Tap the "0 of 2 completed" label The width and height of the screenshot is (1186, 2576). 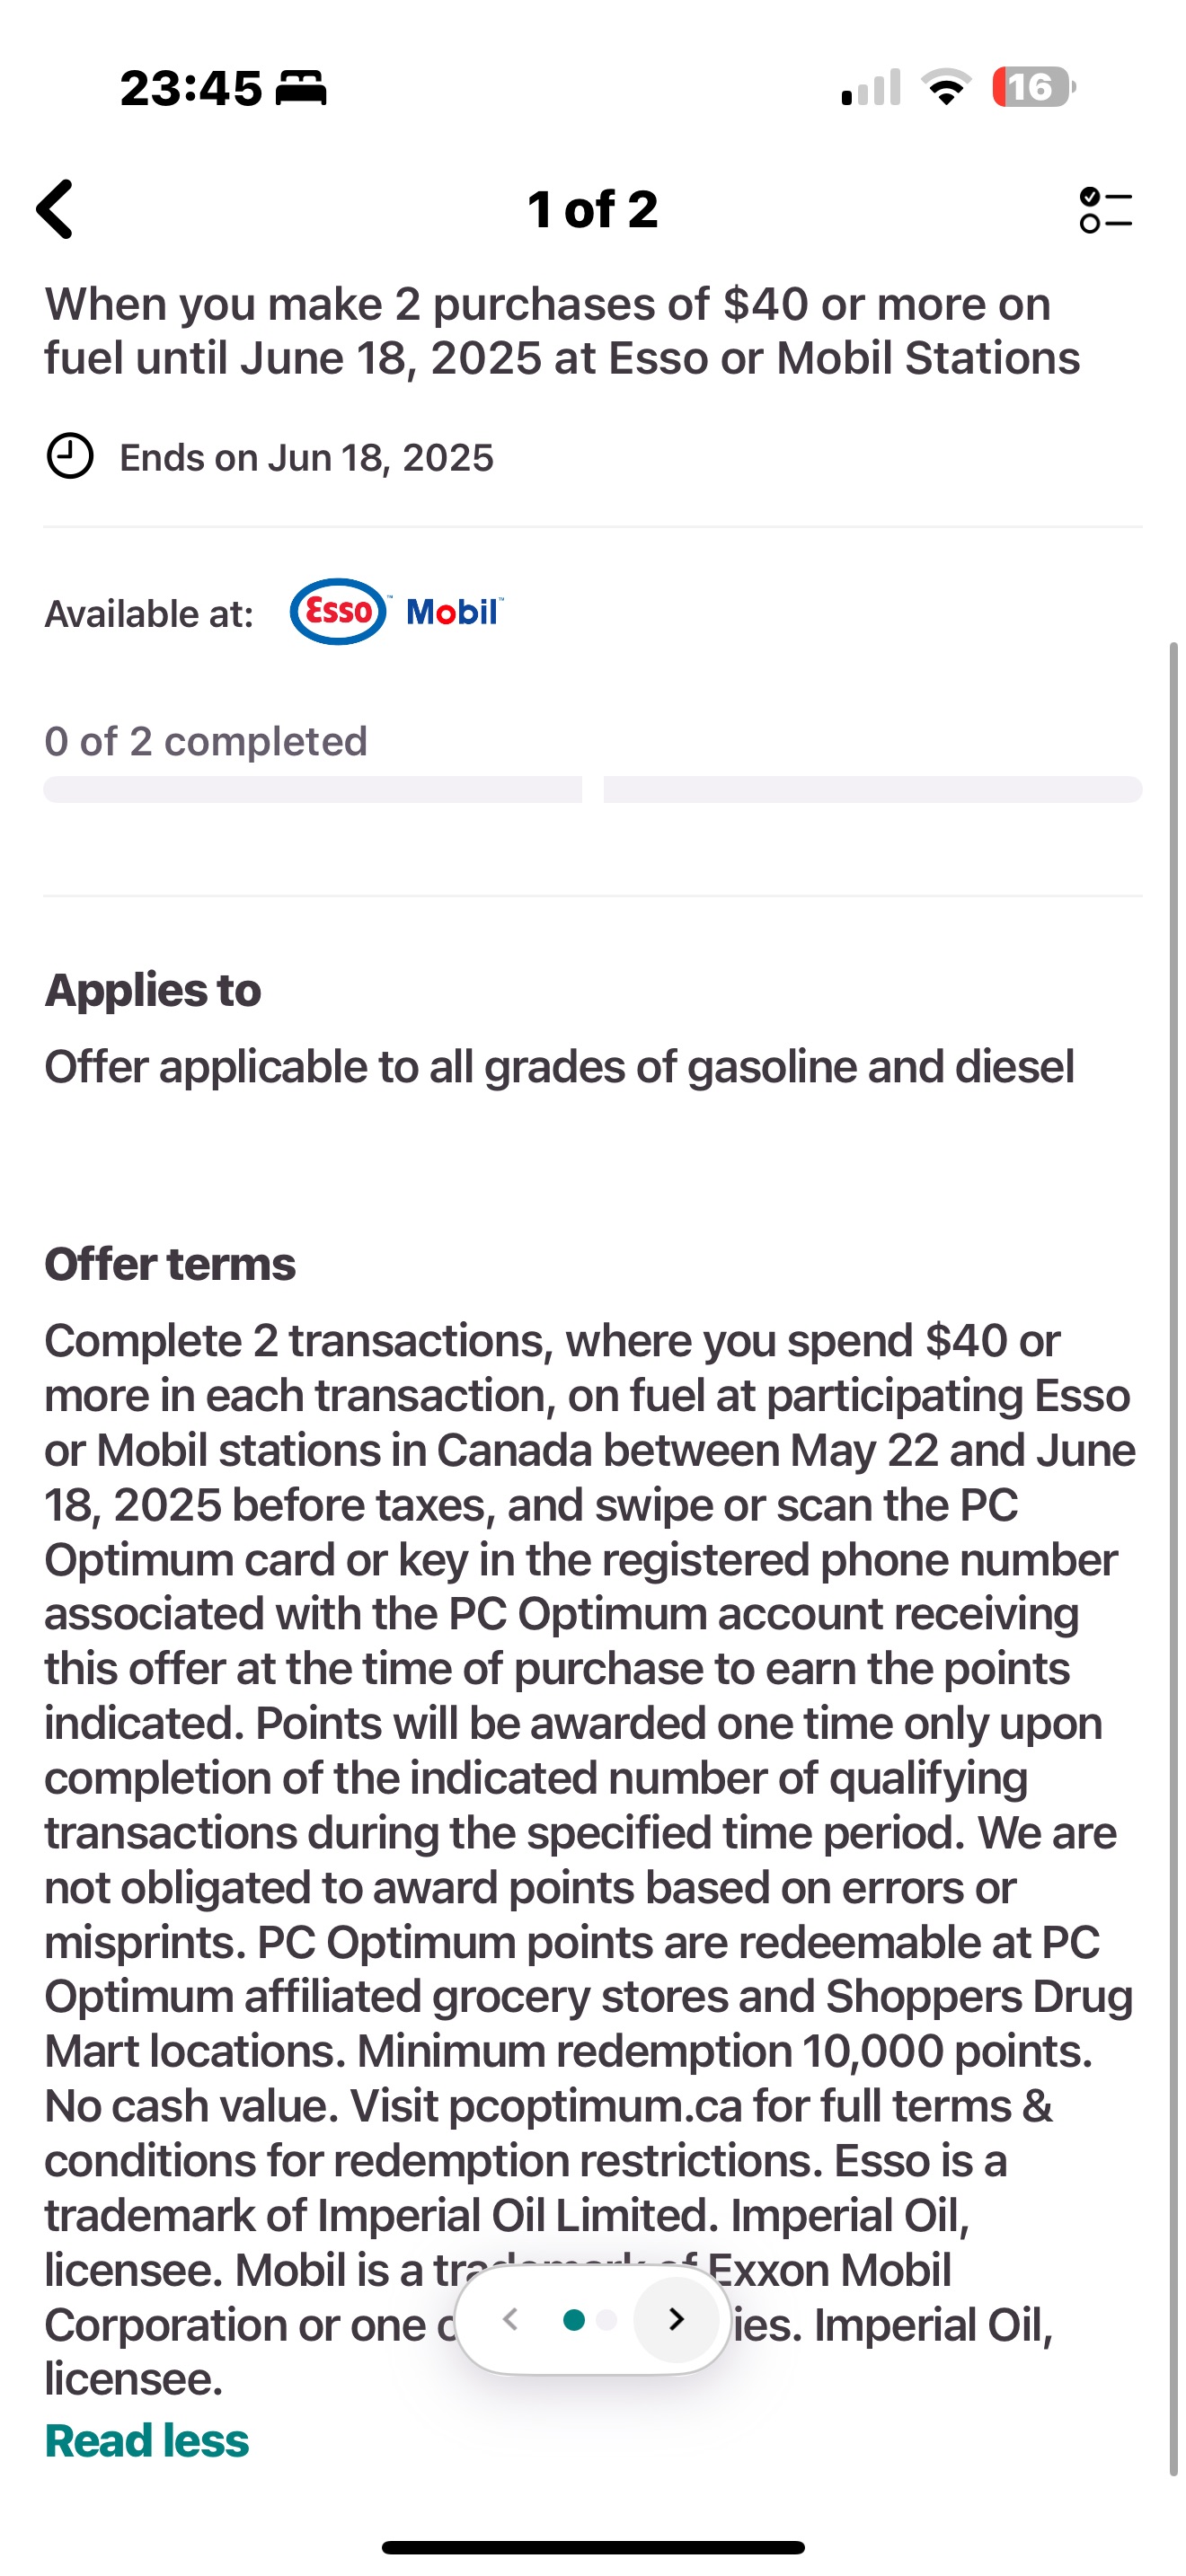tap(206, 741)
